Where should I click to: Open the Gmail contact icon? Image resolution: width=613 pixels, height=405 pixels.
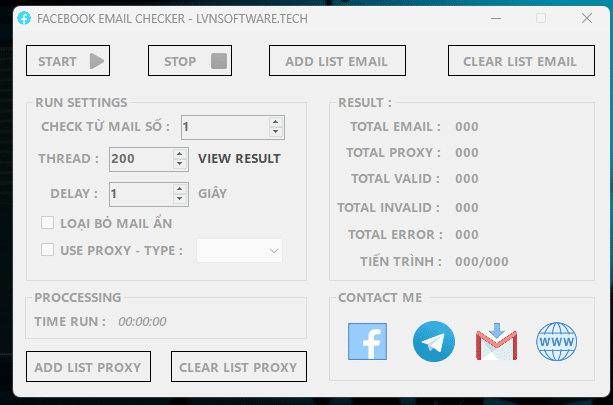(496, 341)
